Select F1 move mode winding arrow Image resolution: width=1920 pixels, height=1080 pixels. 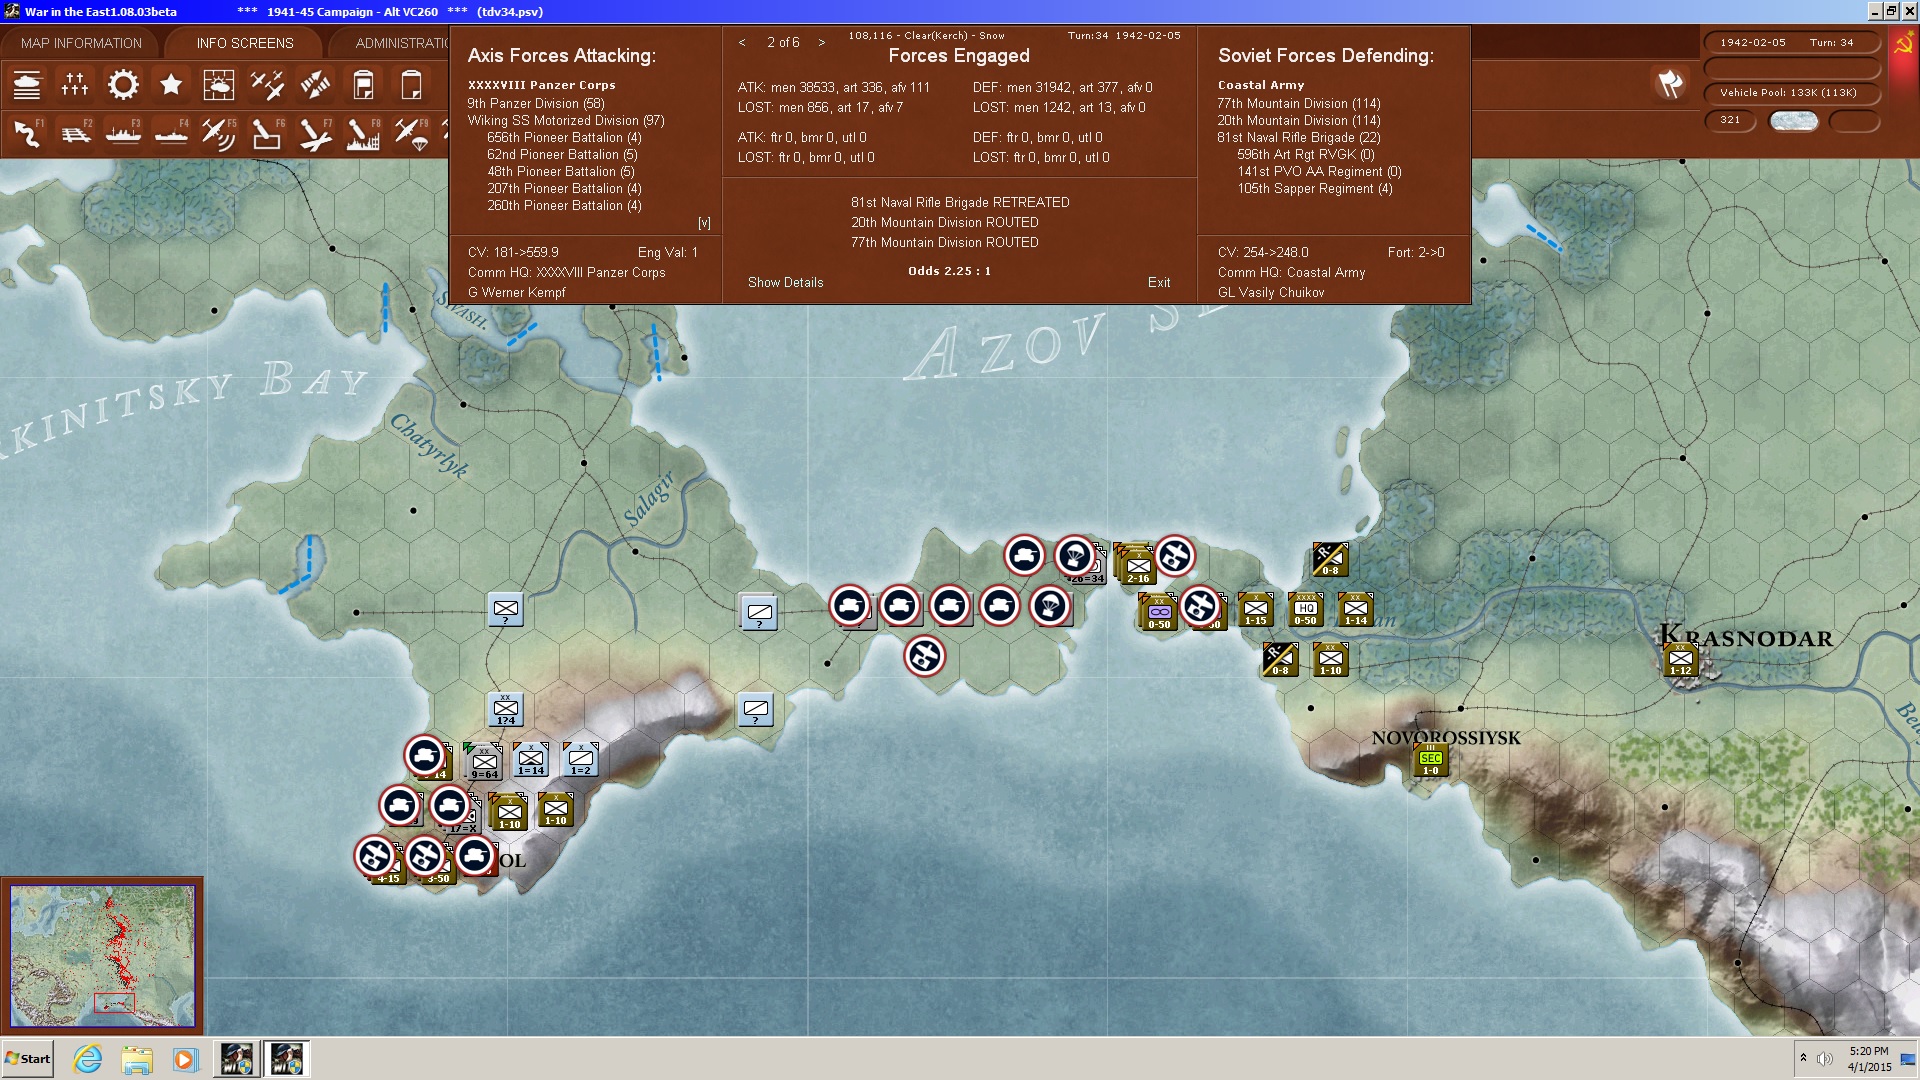pyautogui.click(x=27, y=133)
